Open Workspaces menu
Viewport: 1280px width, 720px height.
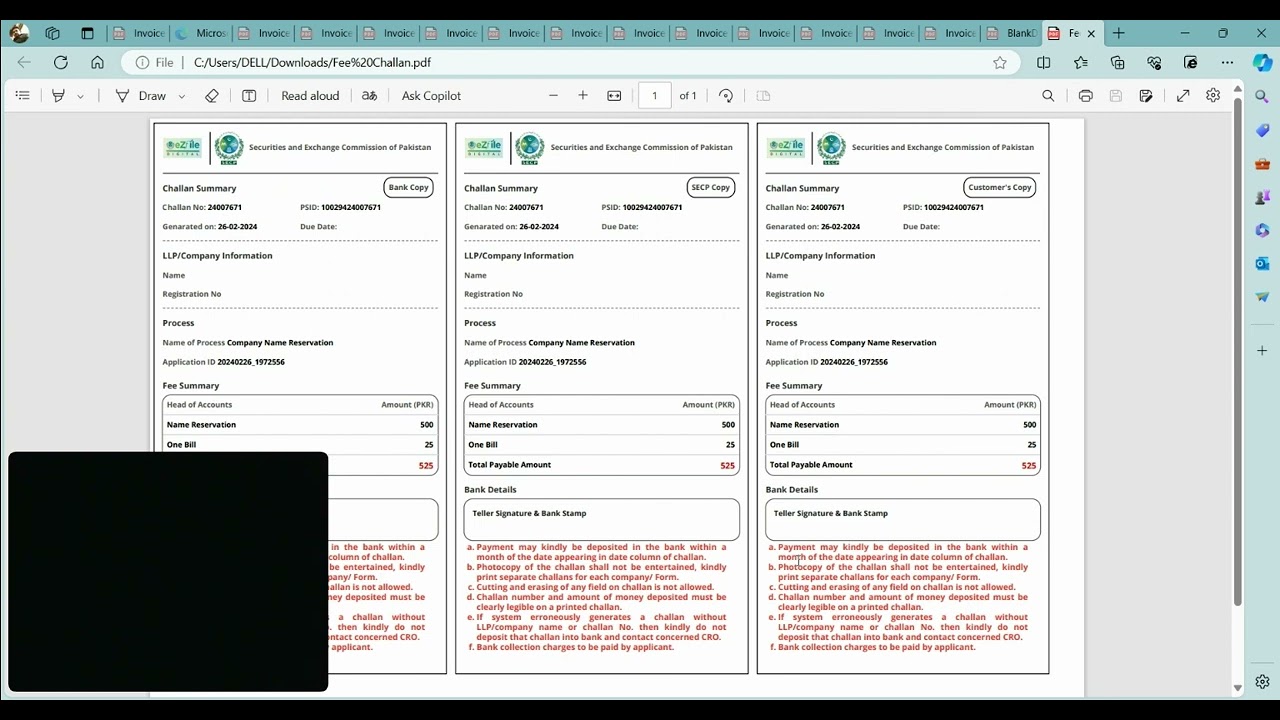tap(53, 33)
